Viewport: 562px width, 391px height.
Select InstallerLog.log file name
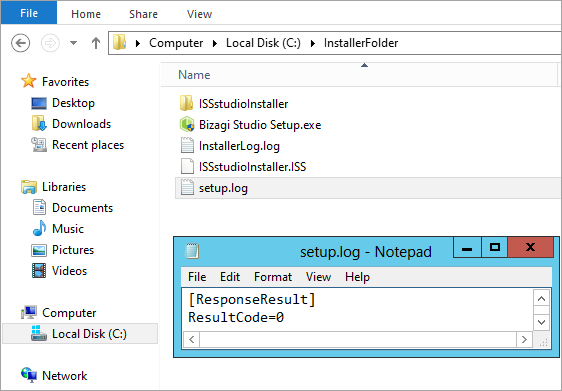point(239,146)
